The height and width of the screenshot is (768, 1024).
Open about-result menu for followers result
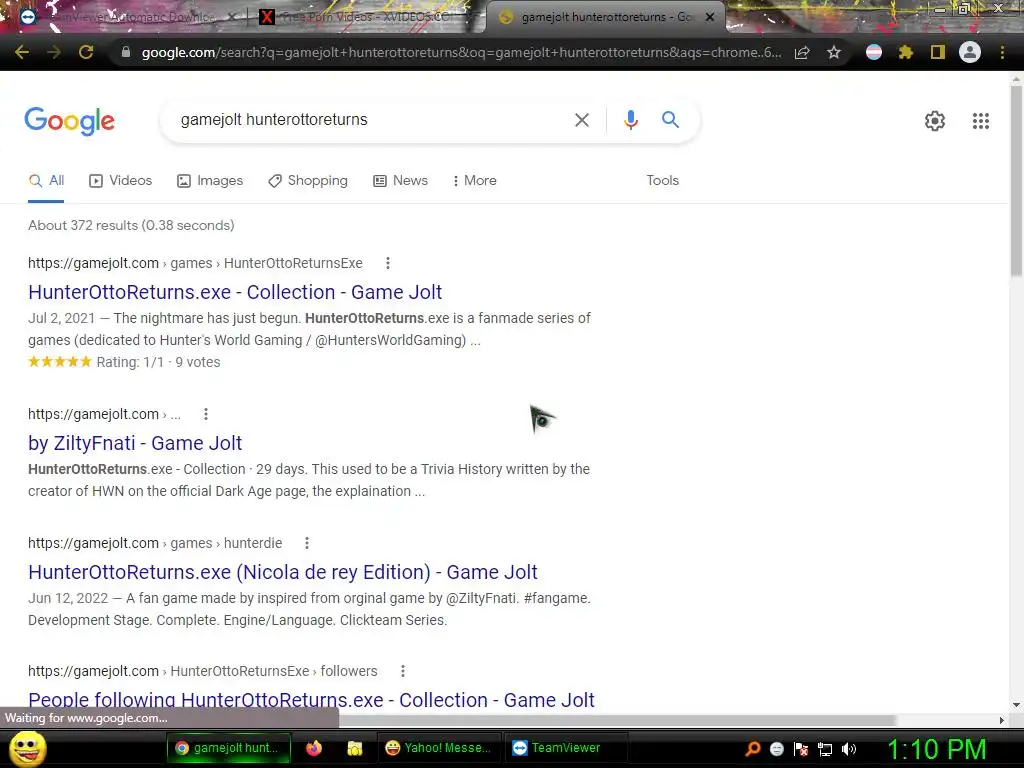pyautogui.click(x=403, y=671)
